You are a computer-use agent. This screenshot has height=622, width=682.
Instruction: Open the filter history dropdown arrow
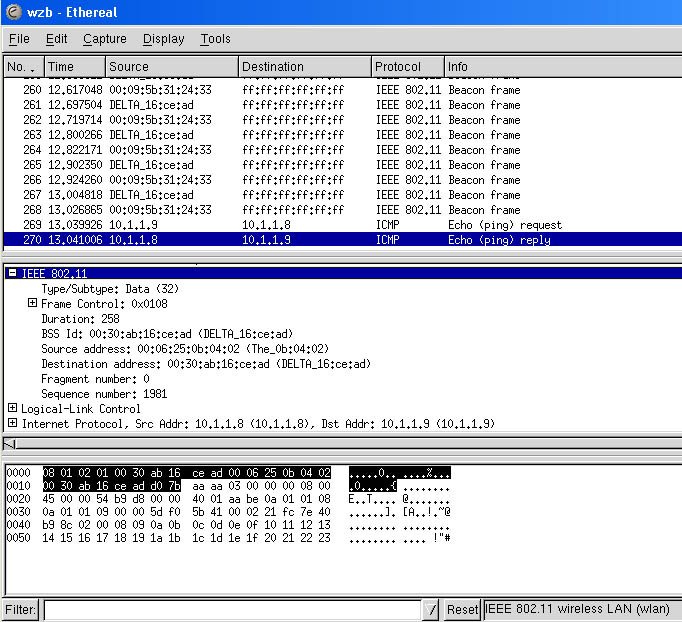tap(431, 609)
